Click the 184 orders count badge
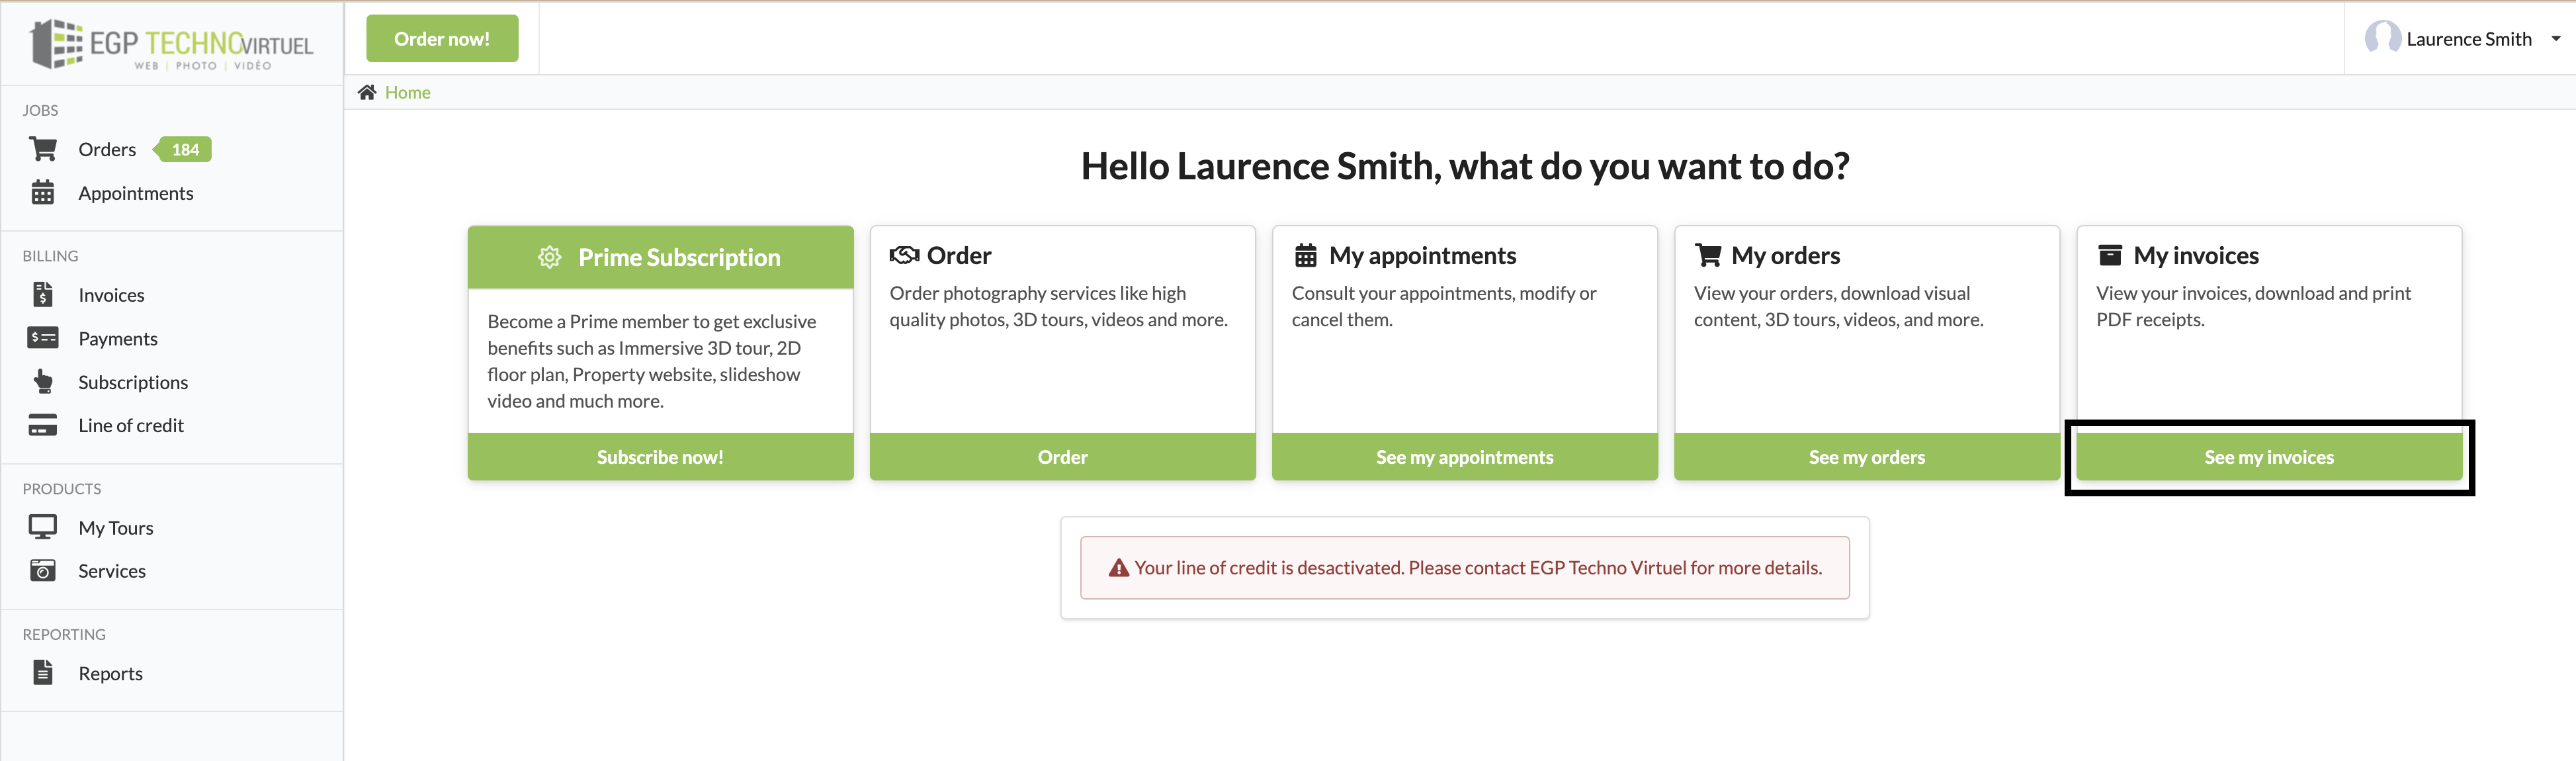 185,150
